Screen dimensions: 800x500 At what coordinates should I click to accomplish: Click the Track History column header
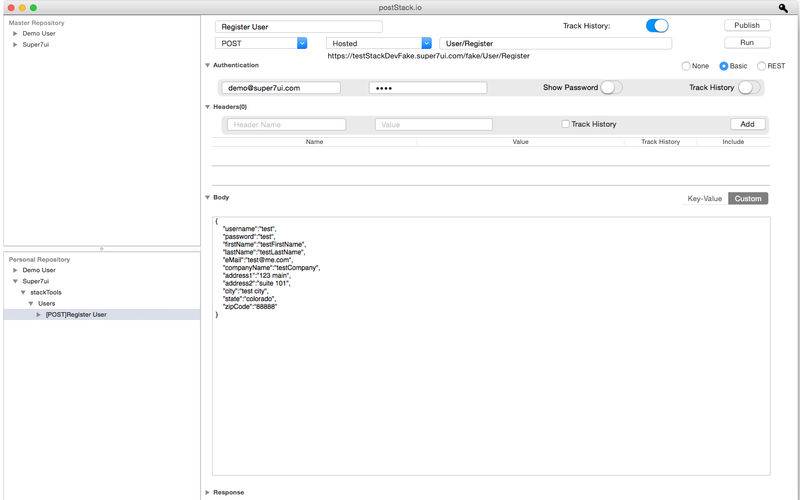point(661,142)
